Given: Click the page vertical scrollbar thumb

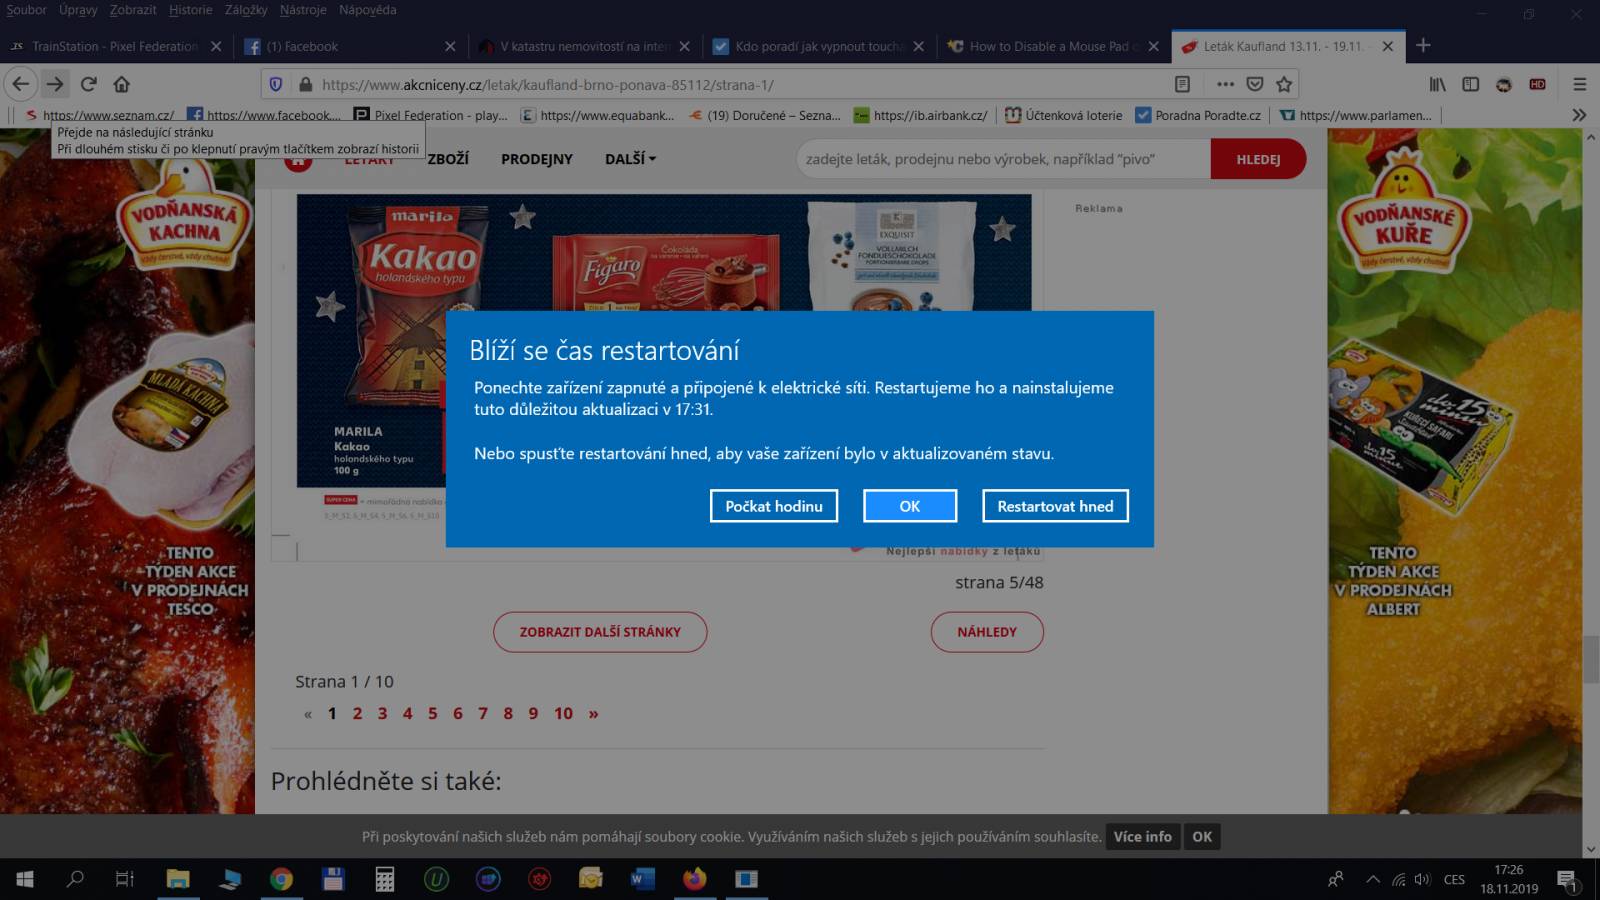Looking at the screenshot, I should click(x=1591, y=659).
